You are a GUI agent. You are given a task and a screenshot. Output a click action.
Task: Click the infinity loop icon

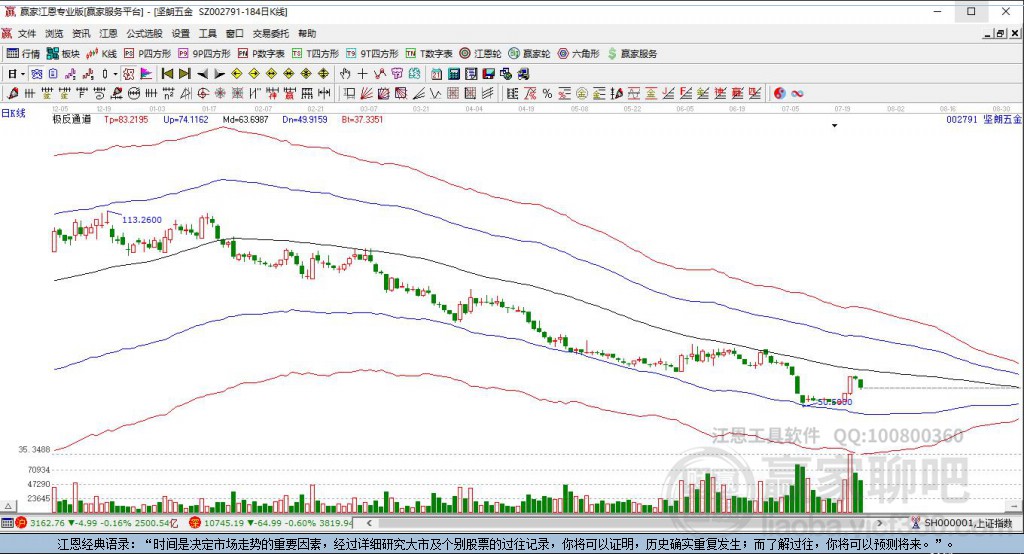click(x=797, y=93)
